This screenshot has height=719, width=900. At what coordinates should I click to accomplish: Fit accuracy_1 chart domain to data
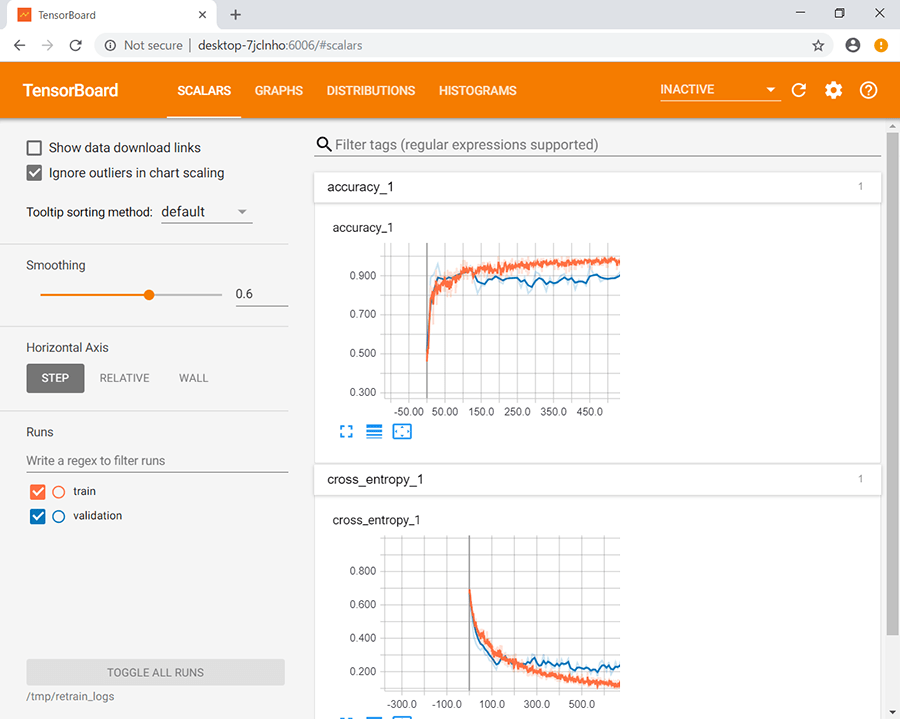402,431
